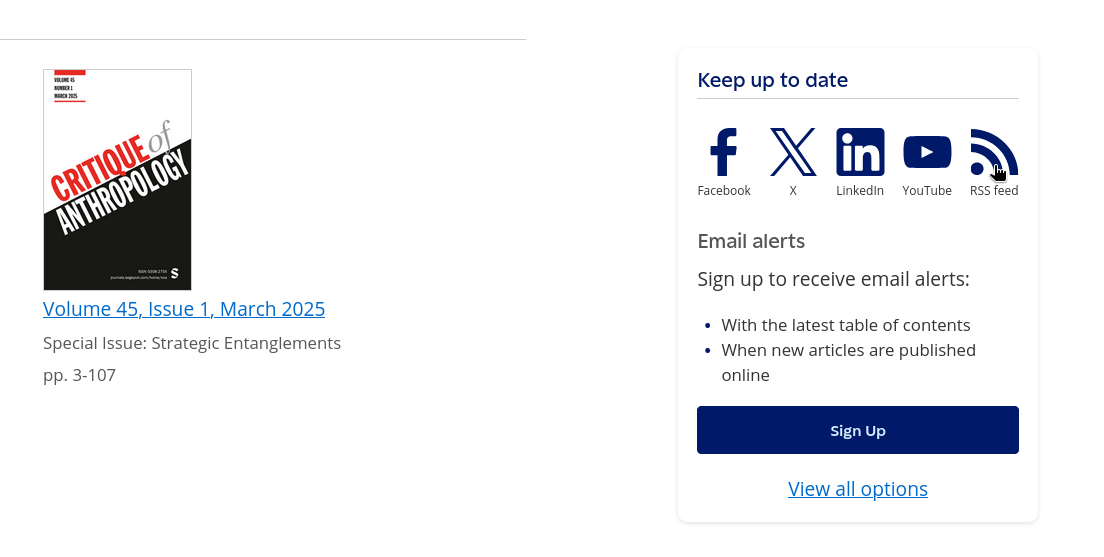Open the LinkedIn icon
The height and width of the screenshot is (557, 1104).
coord(860,152)
